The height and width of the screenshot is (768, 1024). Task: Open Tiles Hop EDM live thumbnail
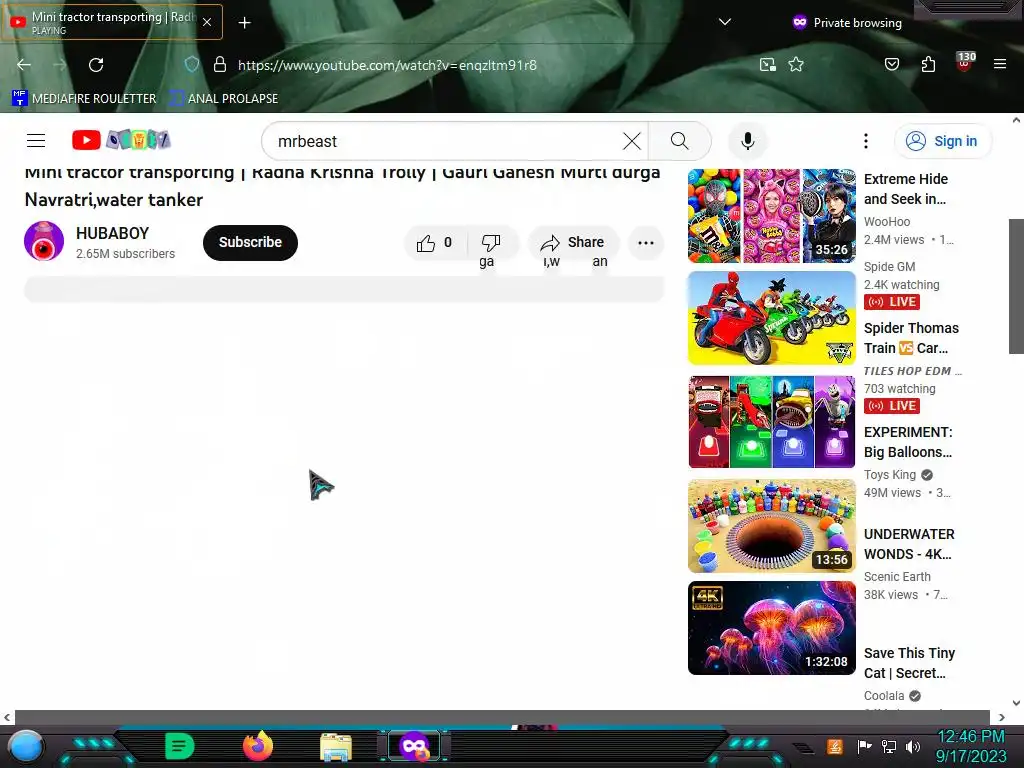[x=771, y=422]
